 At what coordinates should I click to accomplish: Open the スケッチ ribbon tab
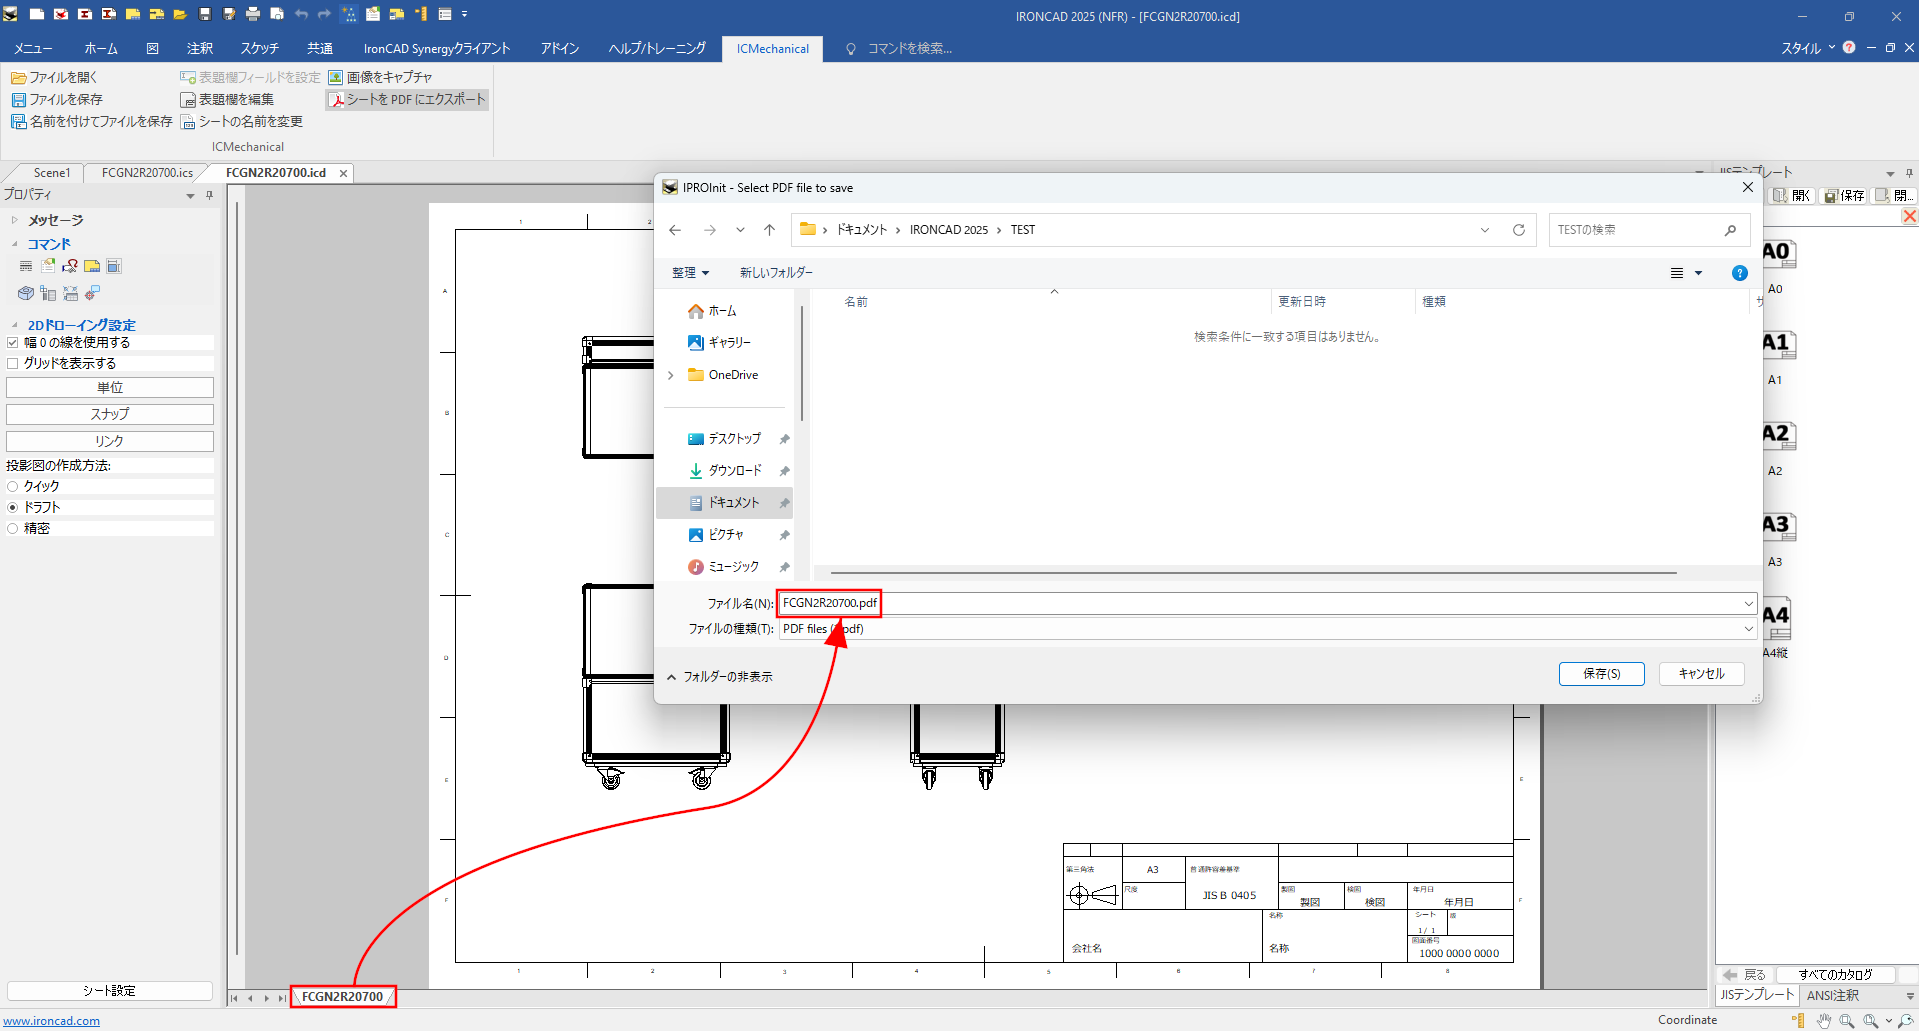[259, 48]
